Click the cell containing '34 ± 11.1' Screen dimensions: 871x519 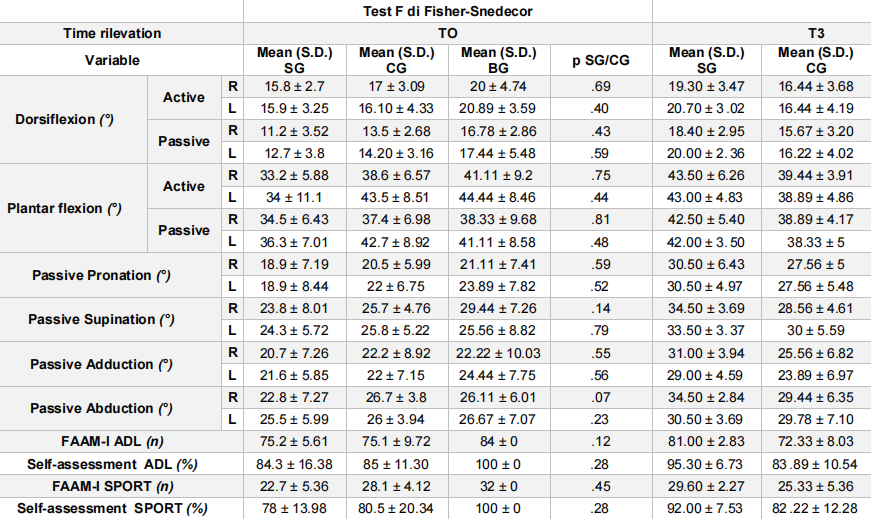point(296,197)
